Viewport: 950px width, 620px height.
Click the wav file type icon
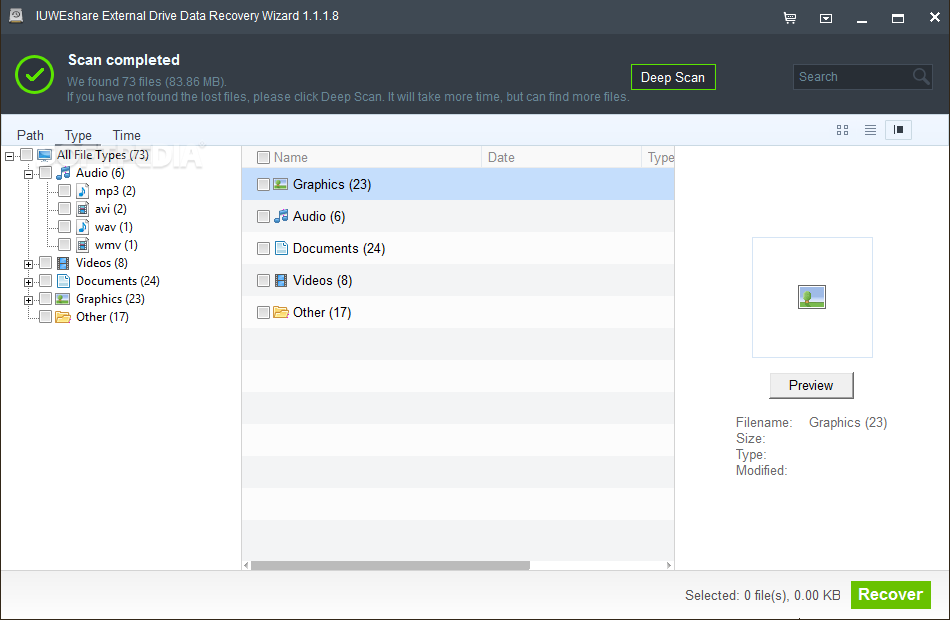click(83, 227)
